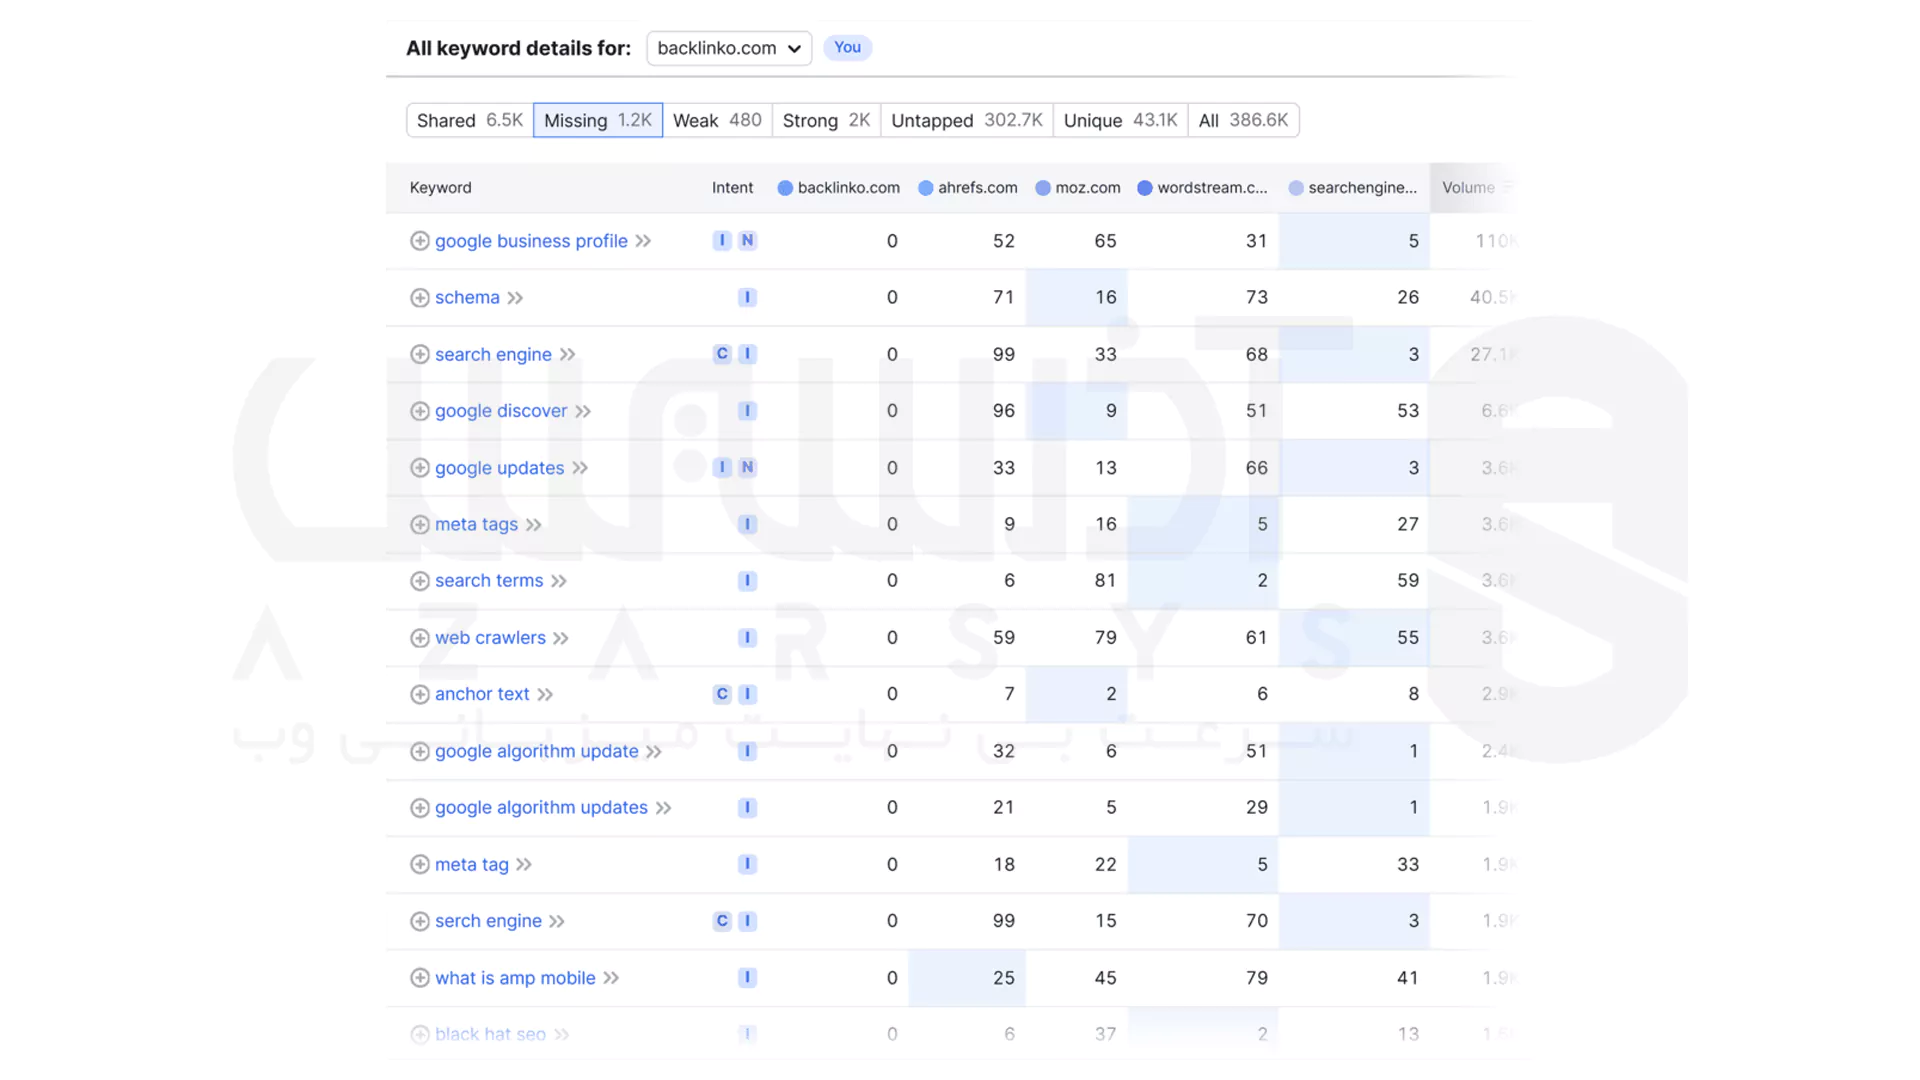Viewport: 1920px width, 1080px height.
Task: Expand details arrows next to search terms
Action: tap(559, 581)
